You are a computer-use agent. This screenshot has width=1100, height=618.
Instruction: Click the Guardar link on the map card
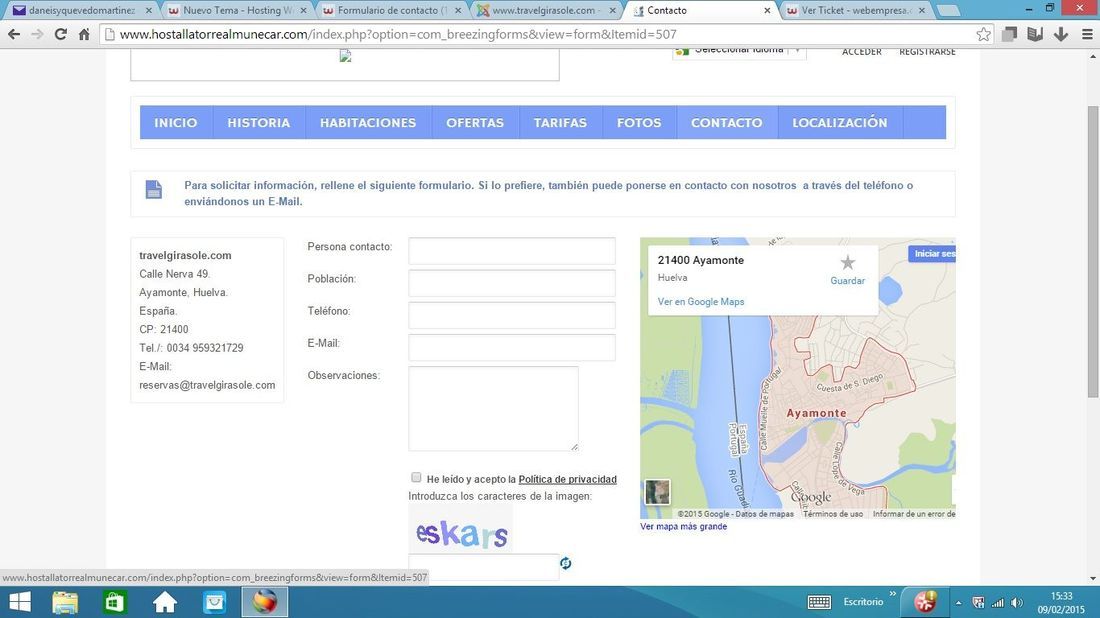click(847, 281)
